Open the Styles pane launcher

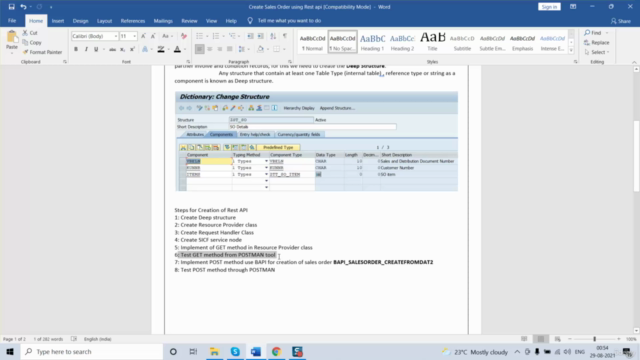[576, 62]
